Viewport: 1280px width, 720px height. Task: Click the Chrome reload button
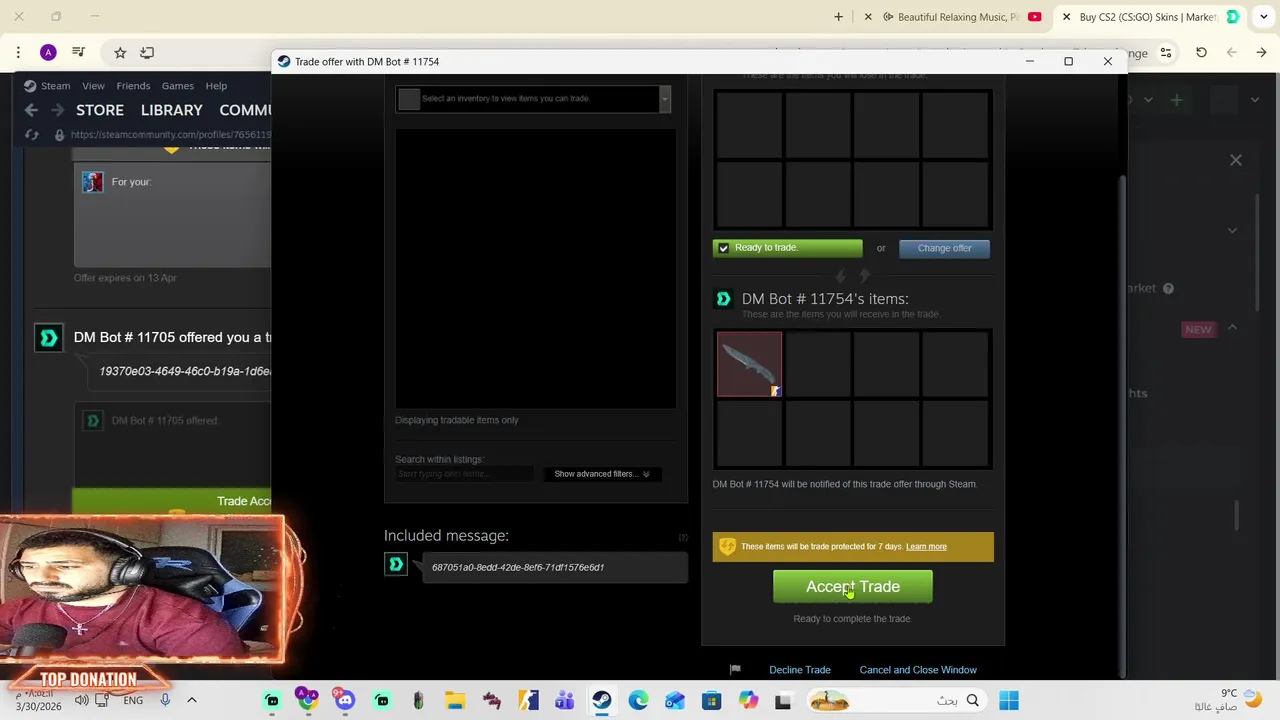pos(1201,52)
